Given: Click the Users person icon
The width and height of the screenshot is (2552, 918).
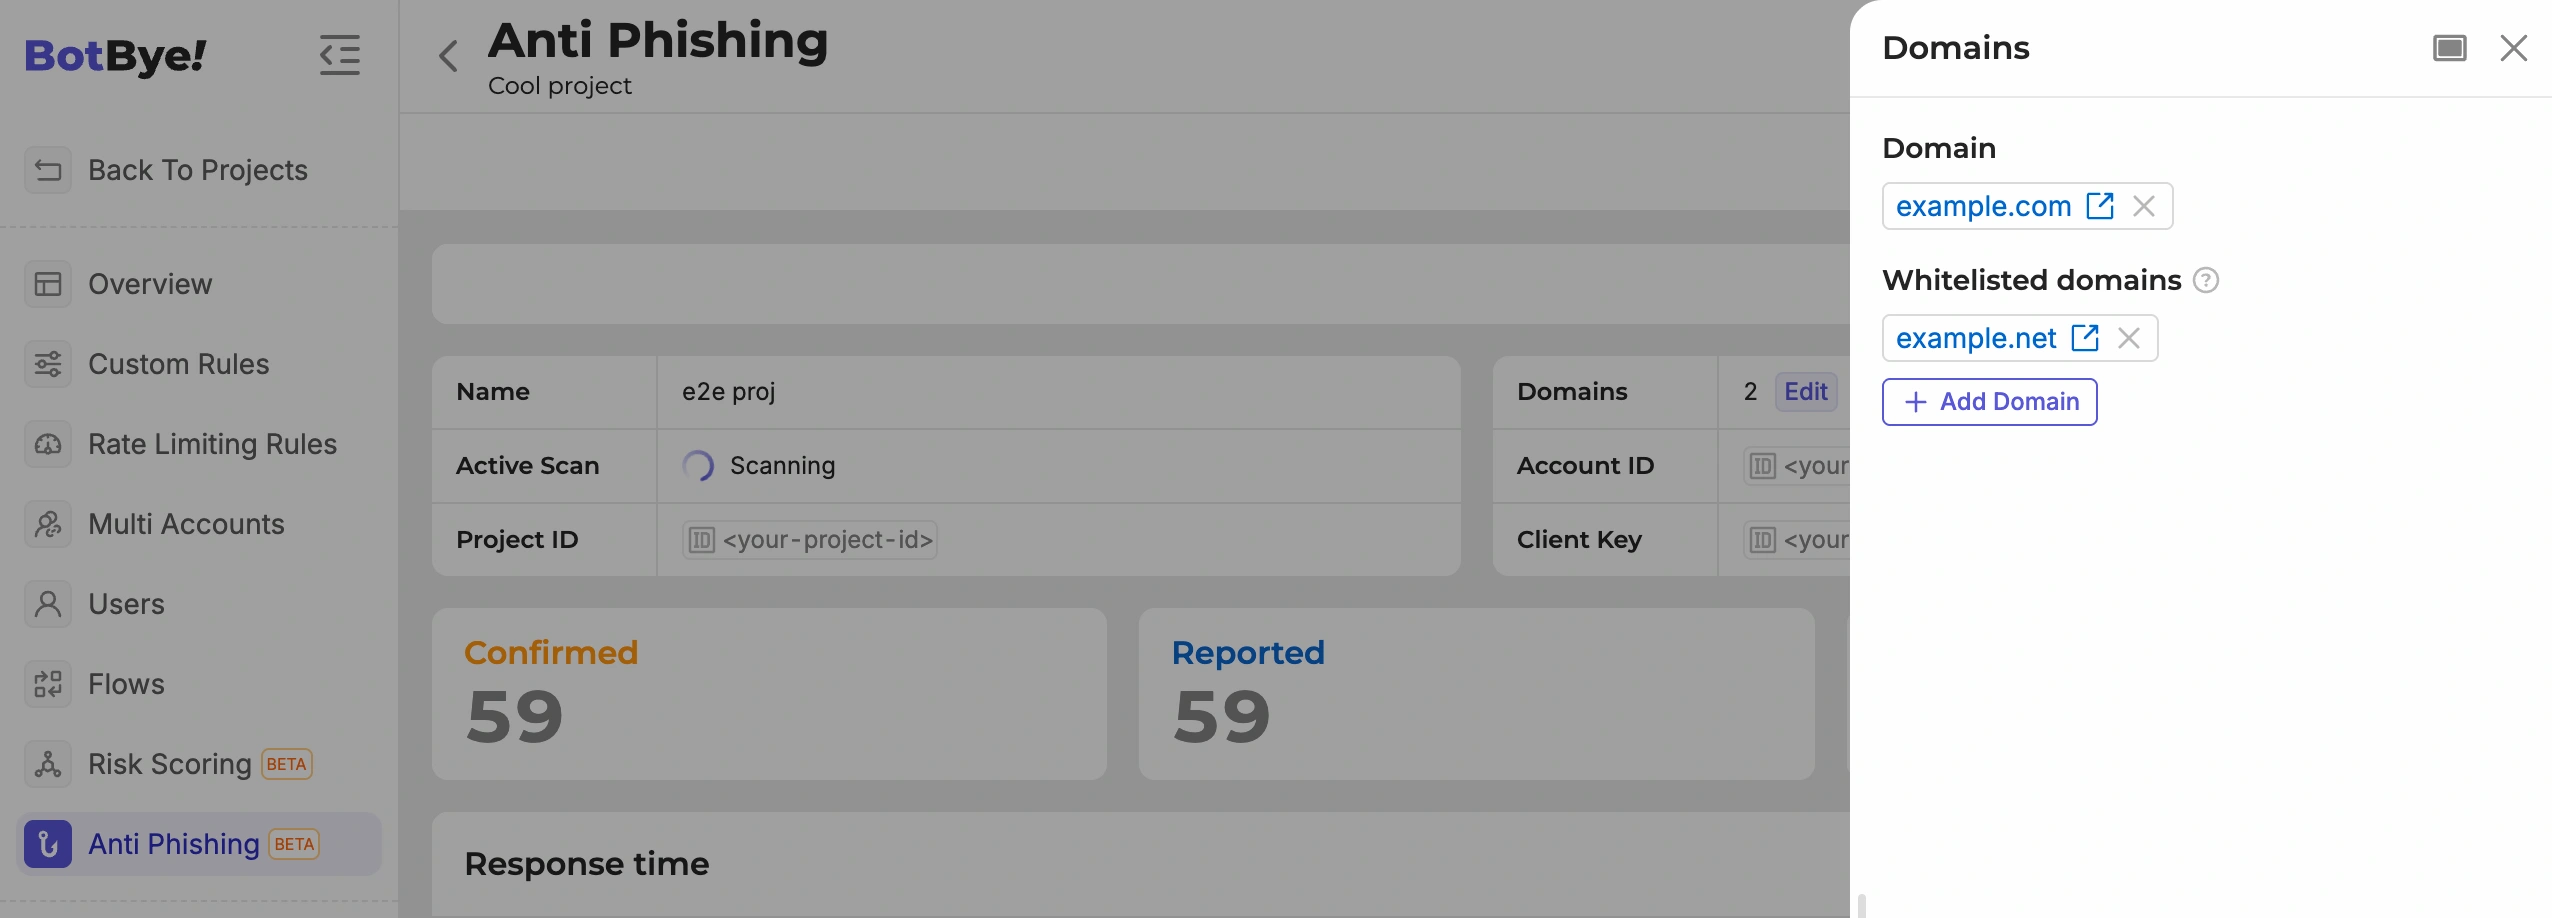Looking at the screenshot, I should pos(48,604).
